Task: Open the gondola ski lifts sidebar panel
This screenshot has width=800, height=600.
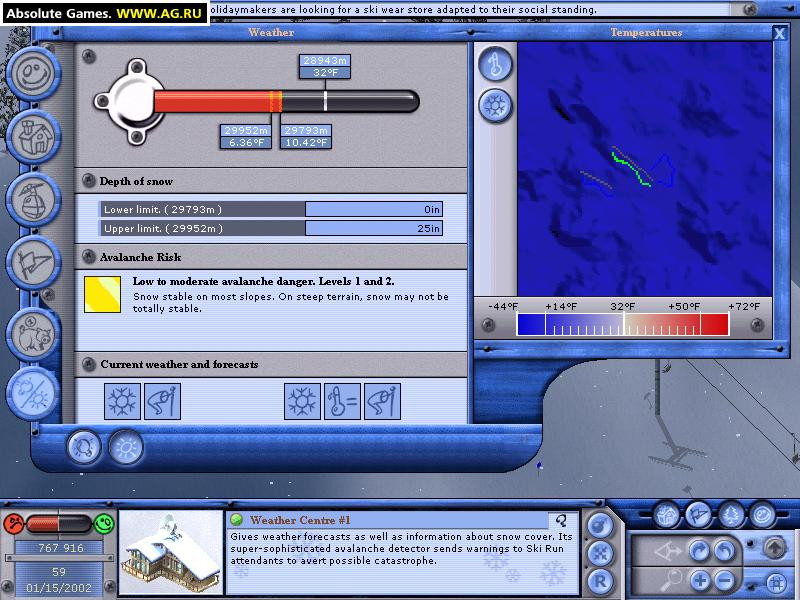Action: (x=33, y=200)
